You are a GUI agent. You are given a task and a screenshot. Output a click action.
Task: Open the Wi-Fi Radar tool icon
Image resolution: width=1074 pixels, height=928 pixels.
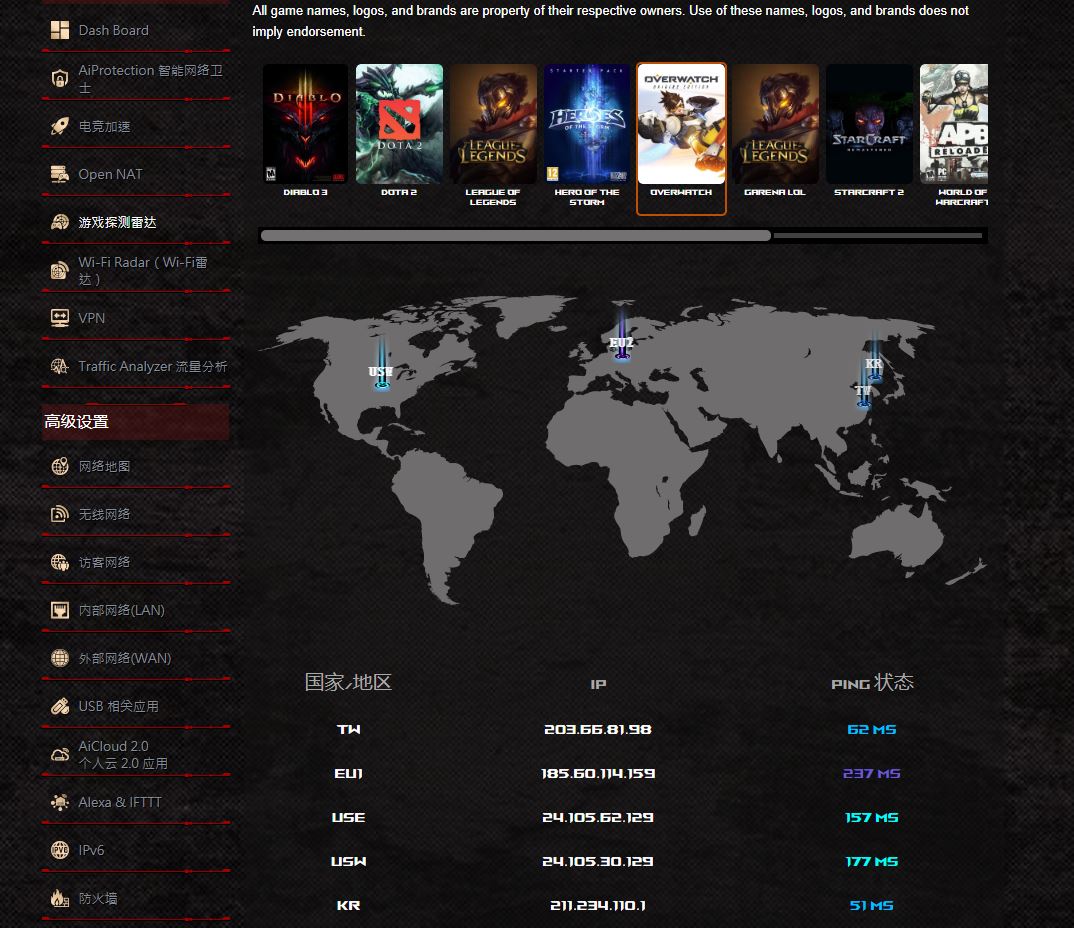tap(60, 270)
